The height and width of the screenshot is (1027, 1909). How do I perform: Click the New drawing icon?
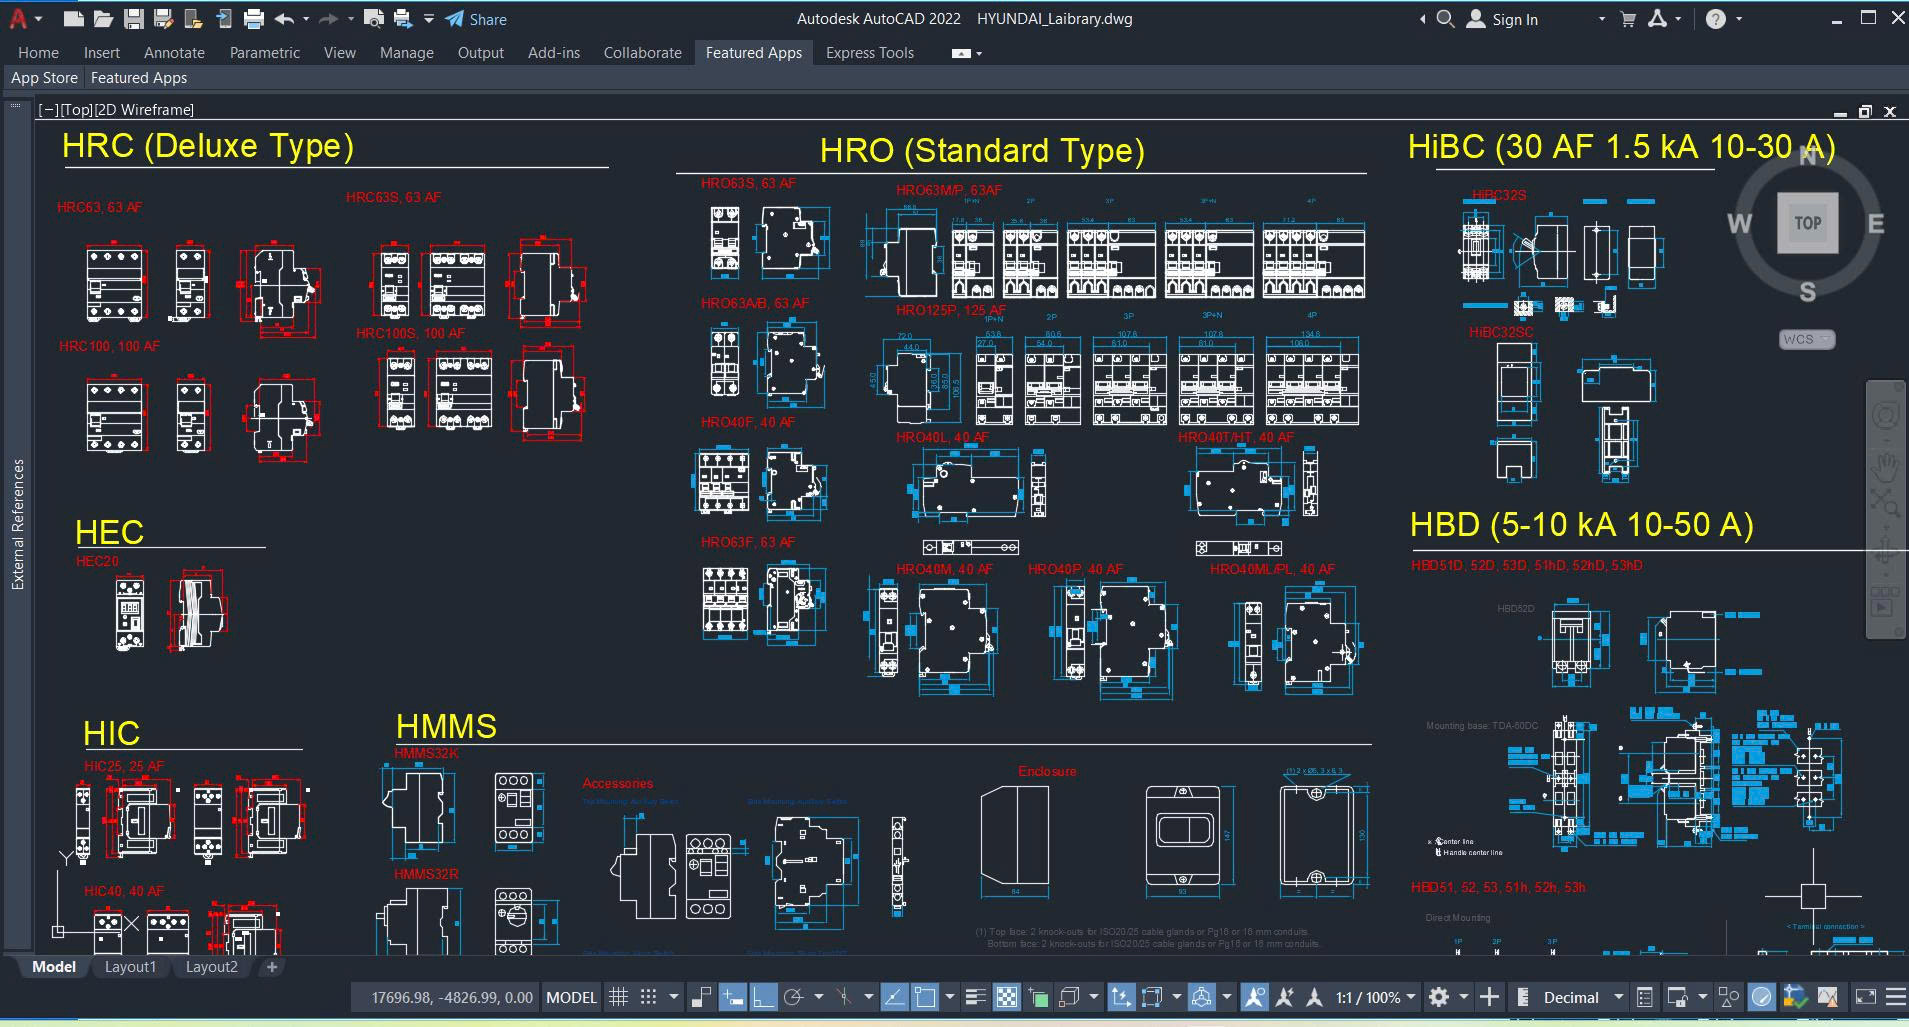(x=73, y=19)
